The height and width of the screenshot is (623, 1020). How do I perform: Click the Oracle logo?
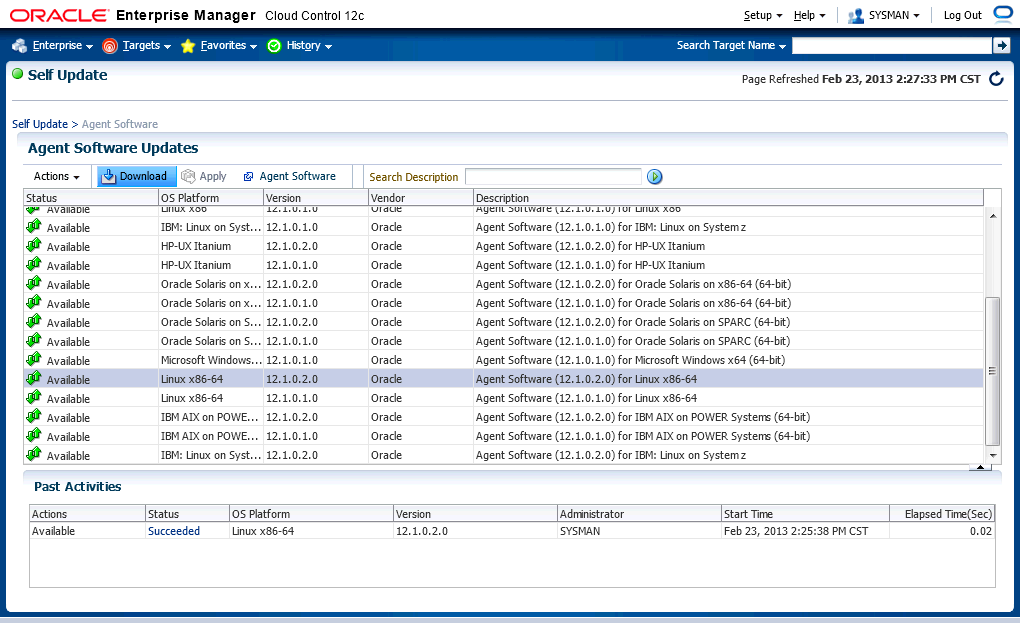(x=59, y=15)
